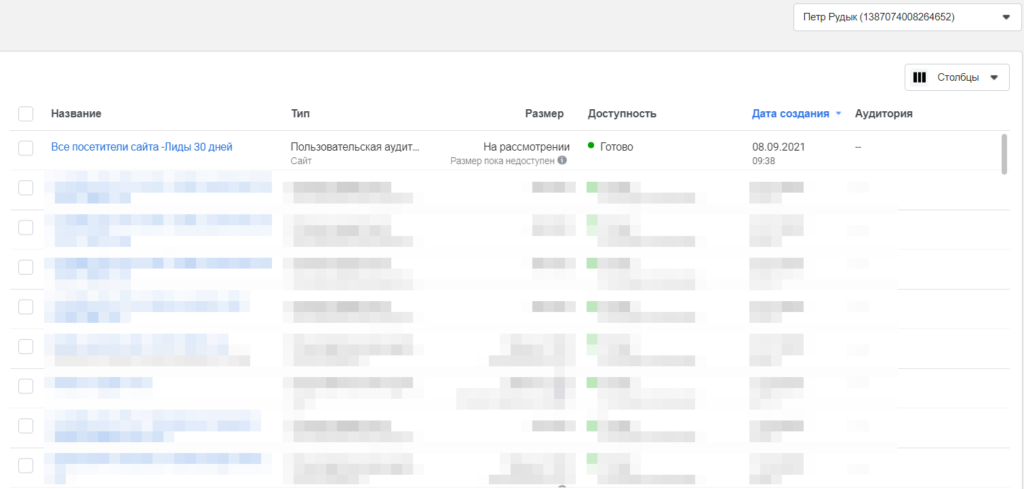Click the 08.09.2021 creation date cell
Image resolution: width=1024 pixels, height=489 pixels.
tap(778, 147)
